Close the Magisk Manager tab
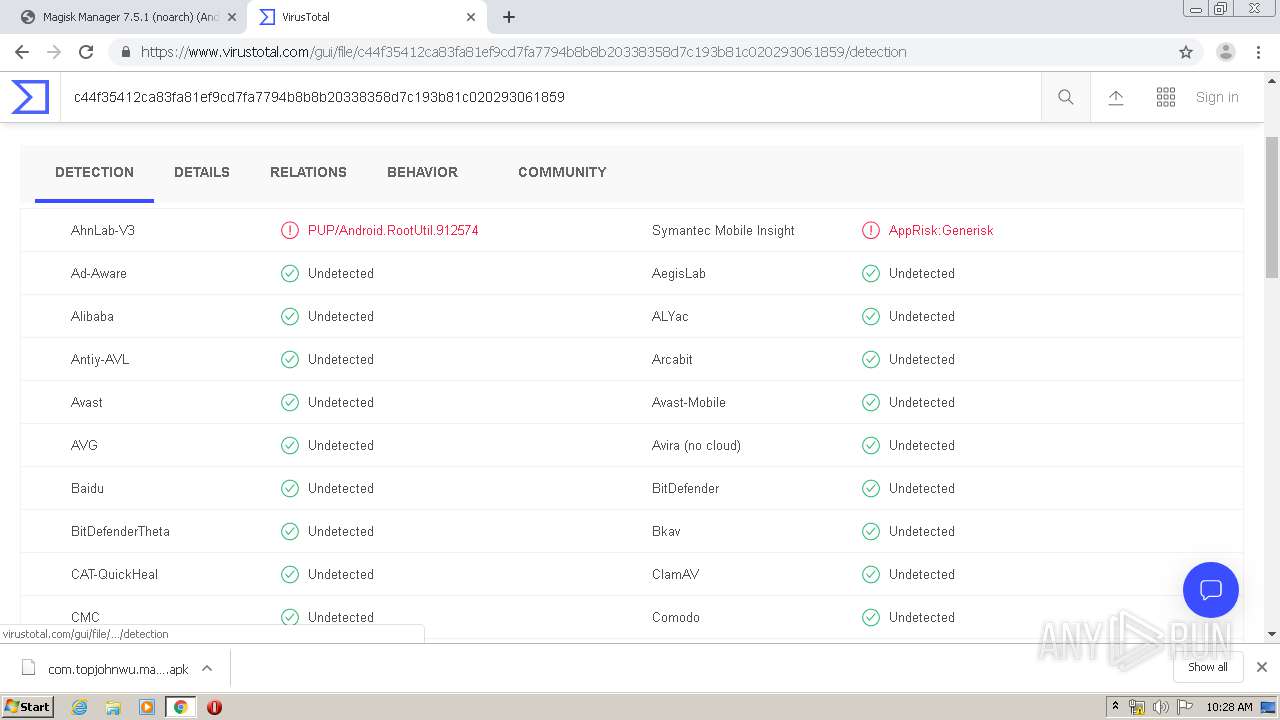 232,17
